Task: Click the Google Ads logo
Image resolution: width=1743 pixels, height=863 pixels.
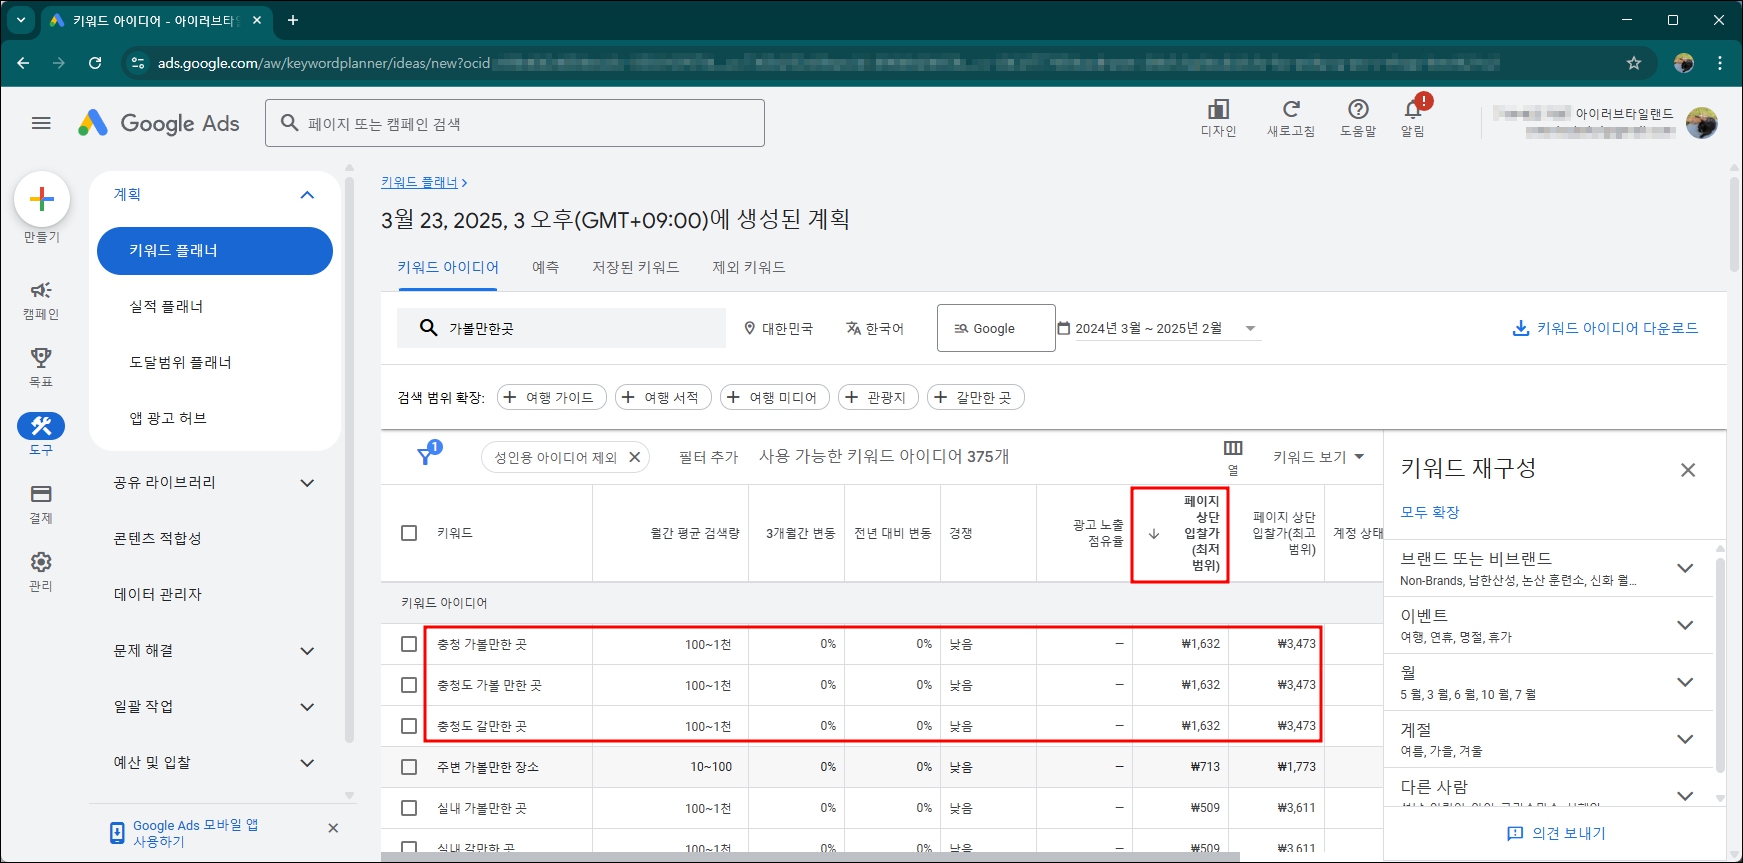Action: pyautogui.click(x=159, y=123)
